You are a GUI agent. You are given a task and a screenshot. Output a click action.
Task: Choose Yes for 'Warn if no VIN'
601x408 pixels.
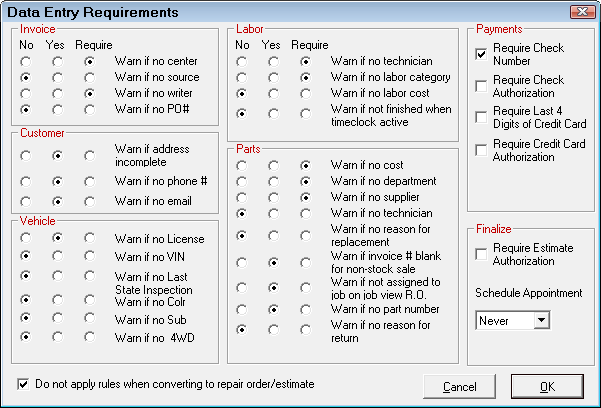(x=57, y=256)
